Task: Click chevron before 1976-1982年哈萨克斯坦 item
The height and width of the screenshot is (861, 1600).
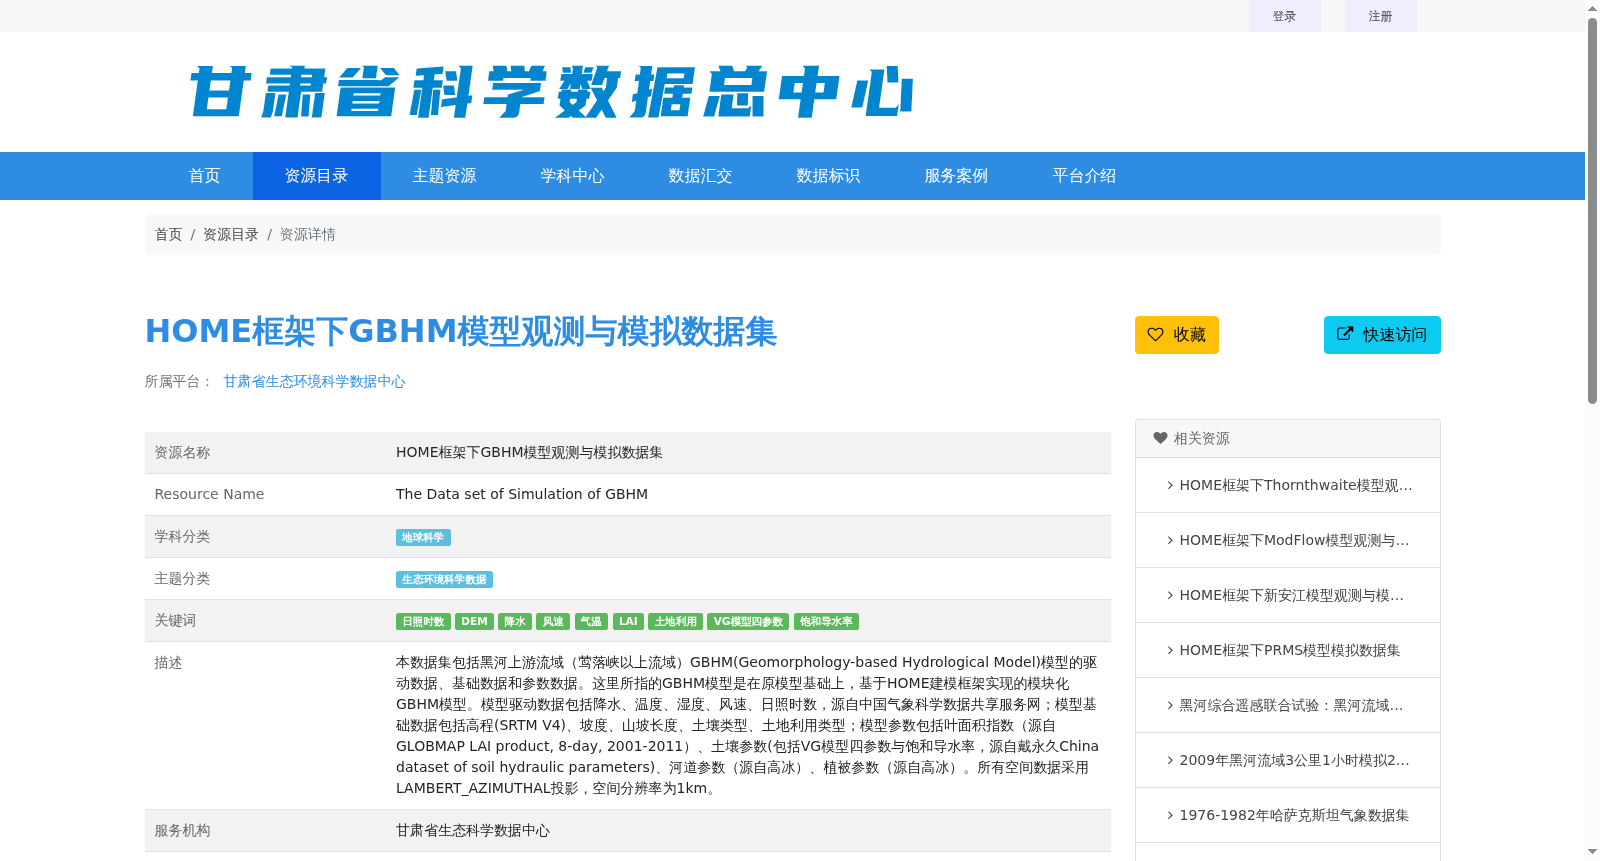Action: point(1170,815)
